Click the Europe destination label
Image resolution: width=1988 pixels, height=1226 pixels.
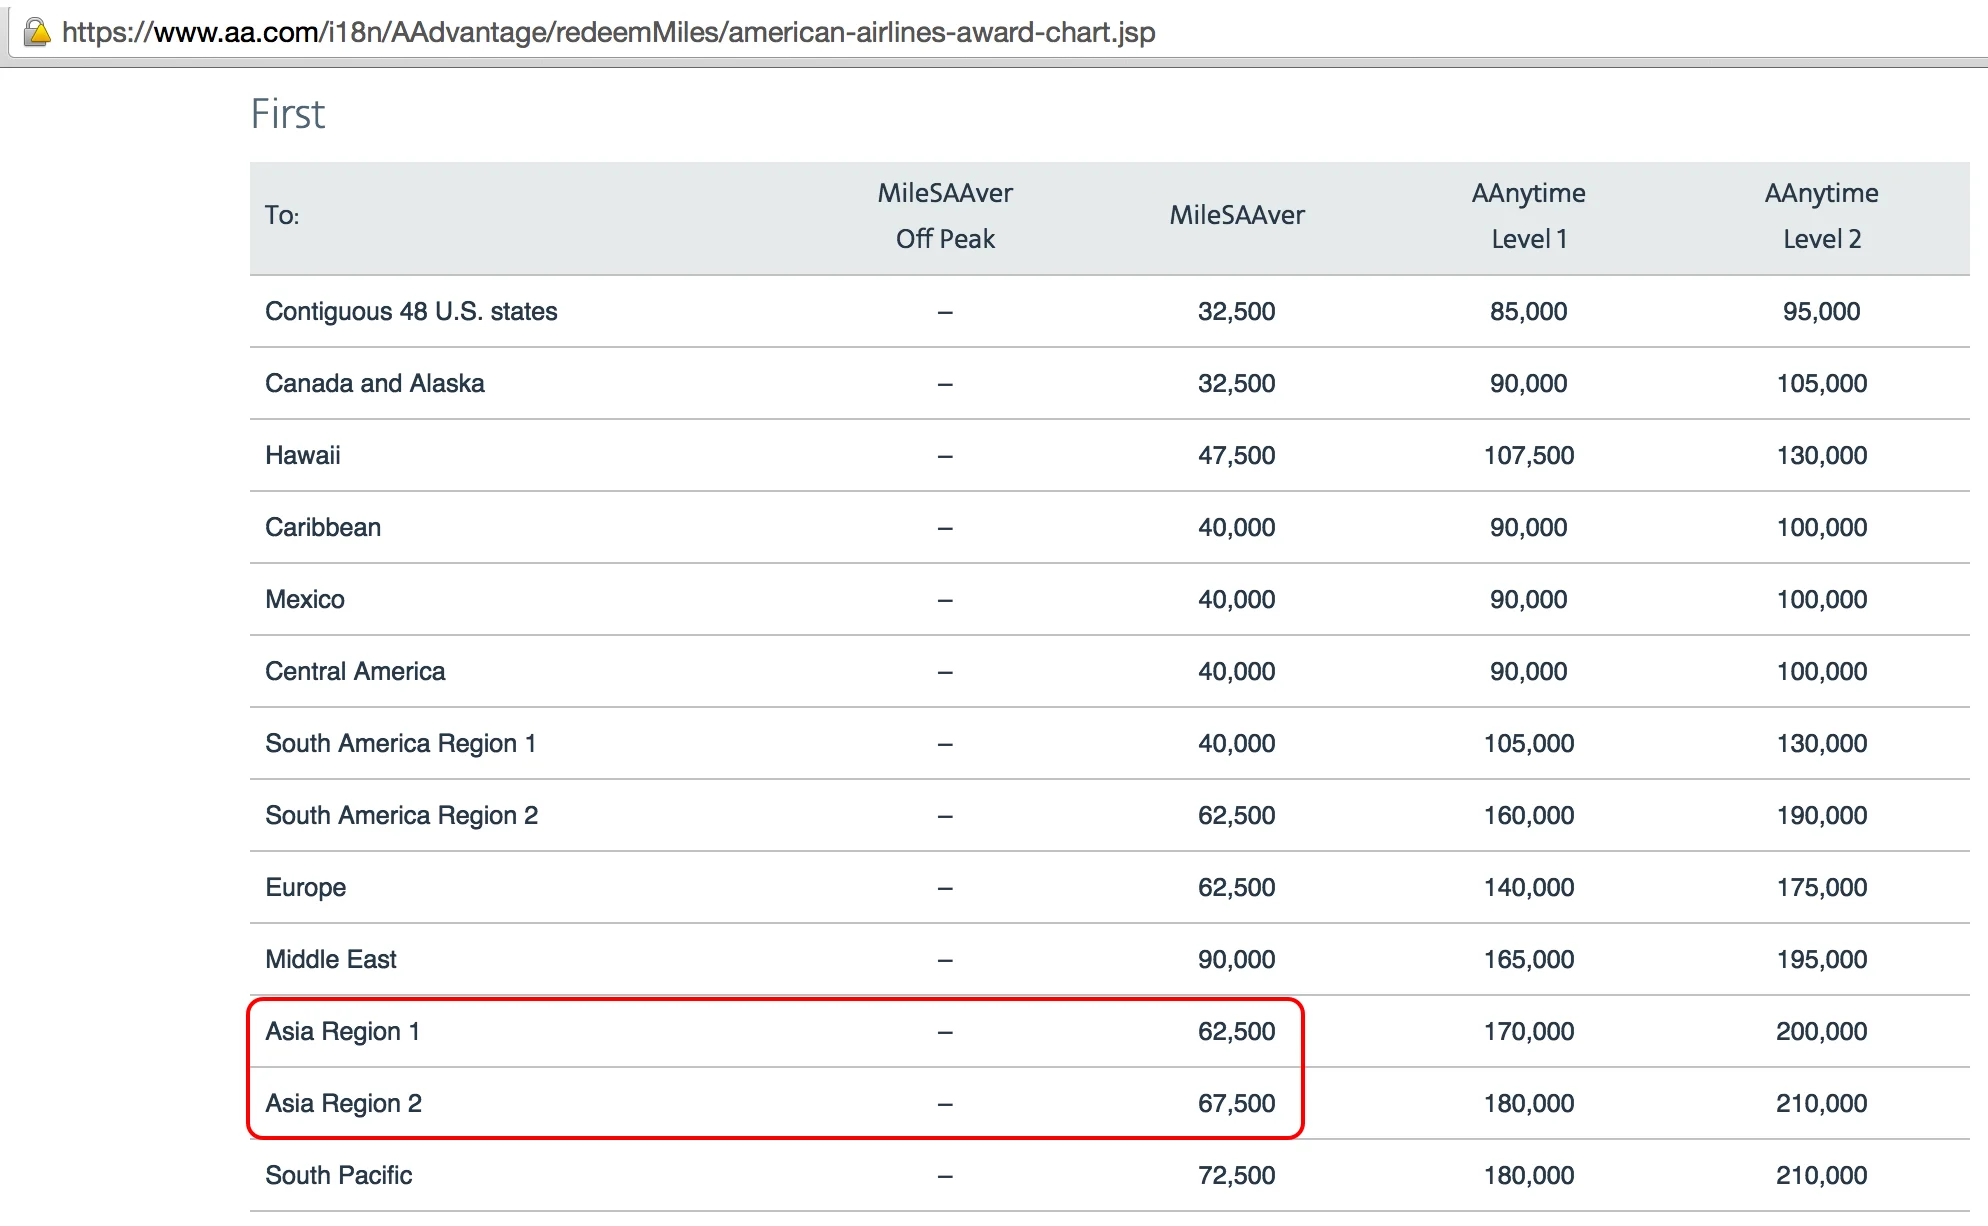[x=305, y=888]
